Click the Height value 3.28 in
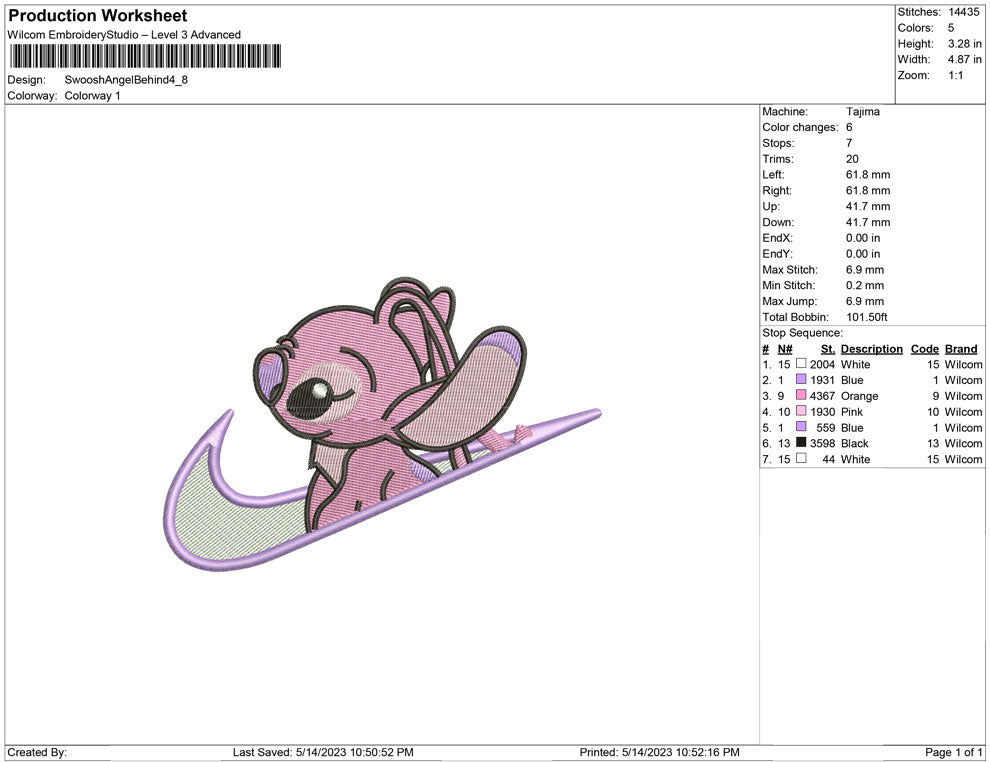Image resolution: width=990 pixels, height=762 pixels. pos(964,44)
